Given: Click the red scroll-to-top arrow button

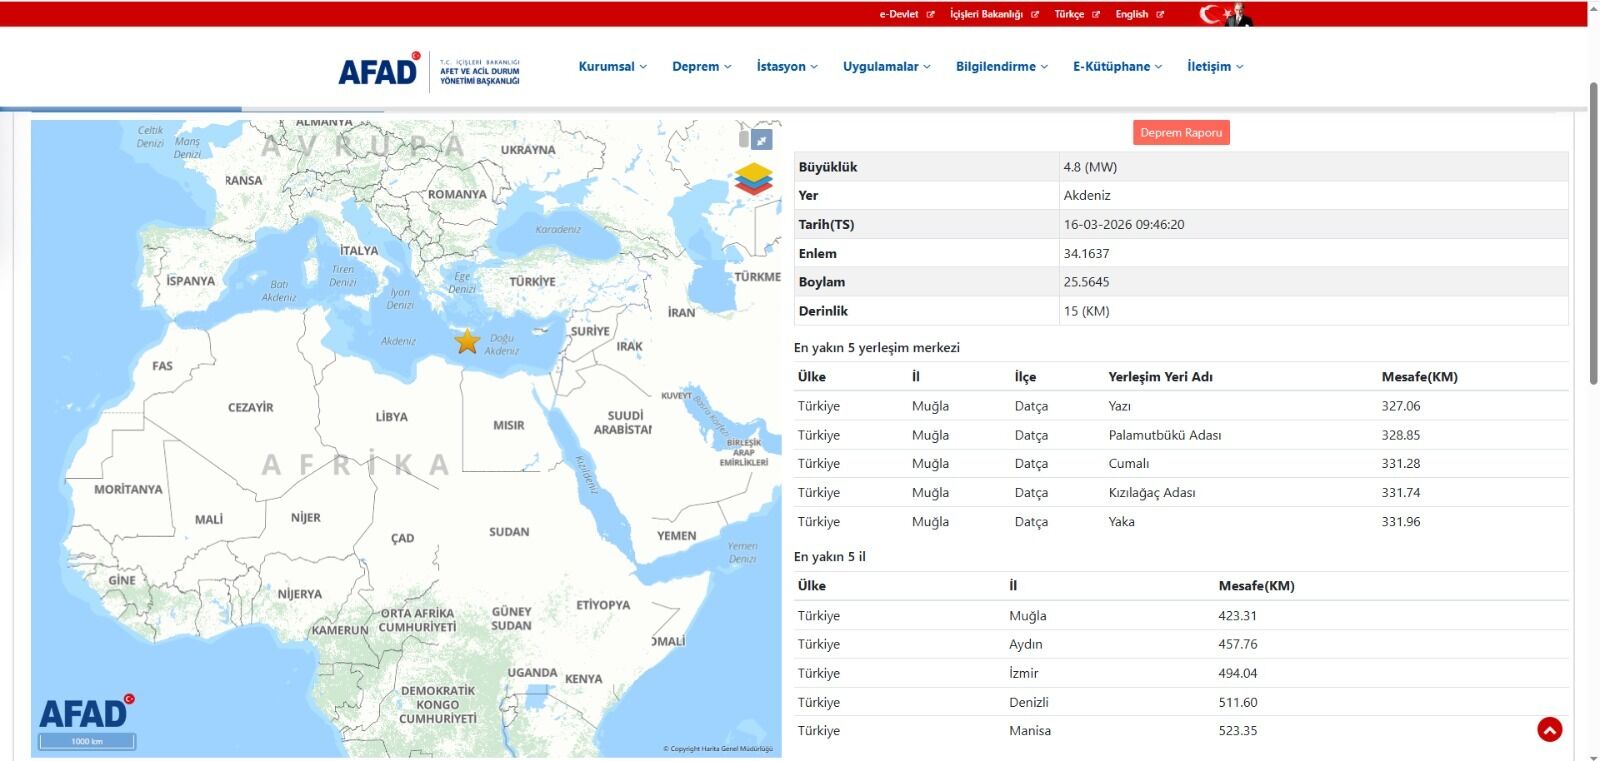Looking at the screenshot, I should [1549, 730].
